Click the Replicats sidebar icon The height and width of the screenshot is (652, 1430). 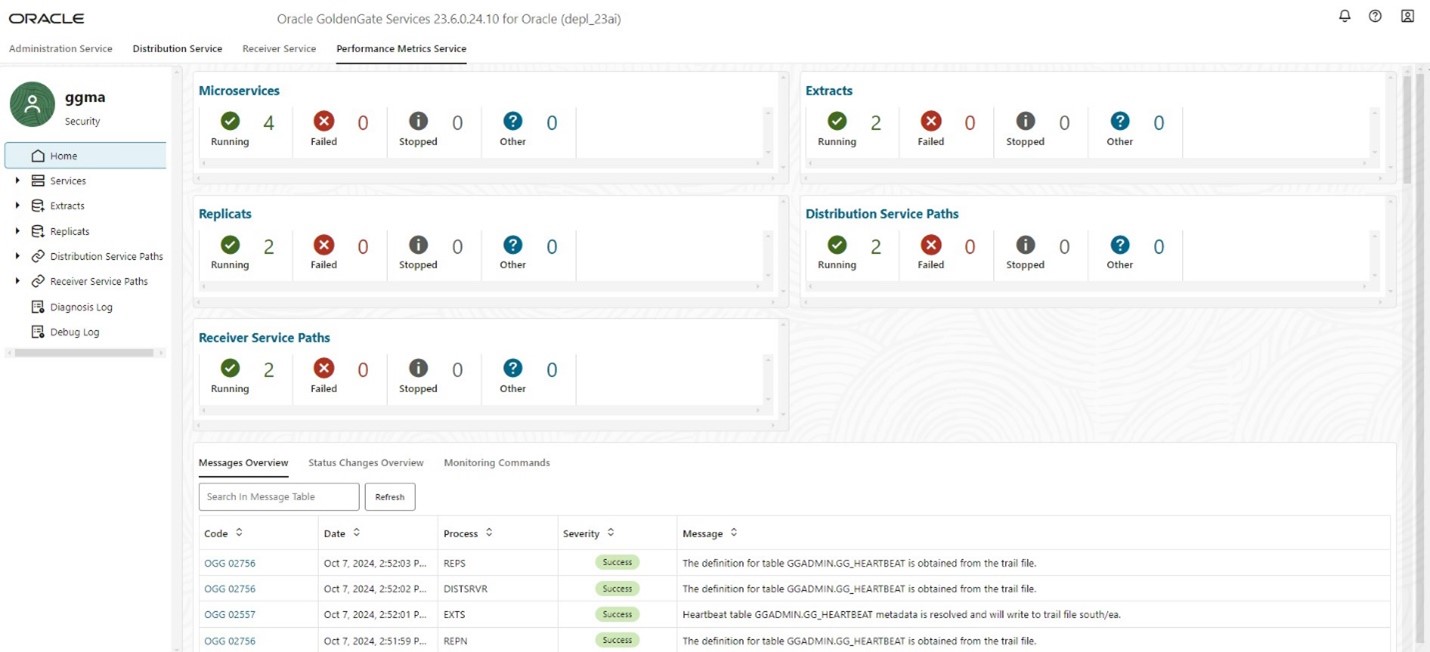[x=38, y=231]
